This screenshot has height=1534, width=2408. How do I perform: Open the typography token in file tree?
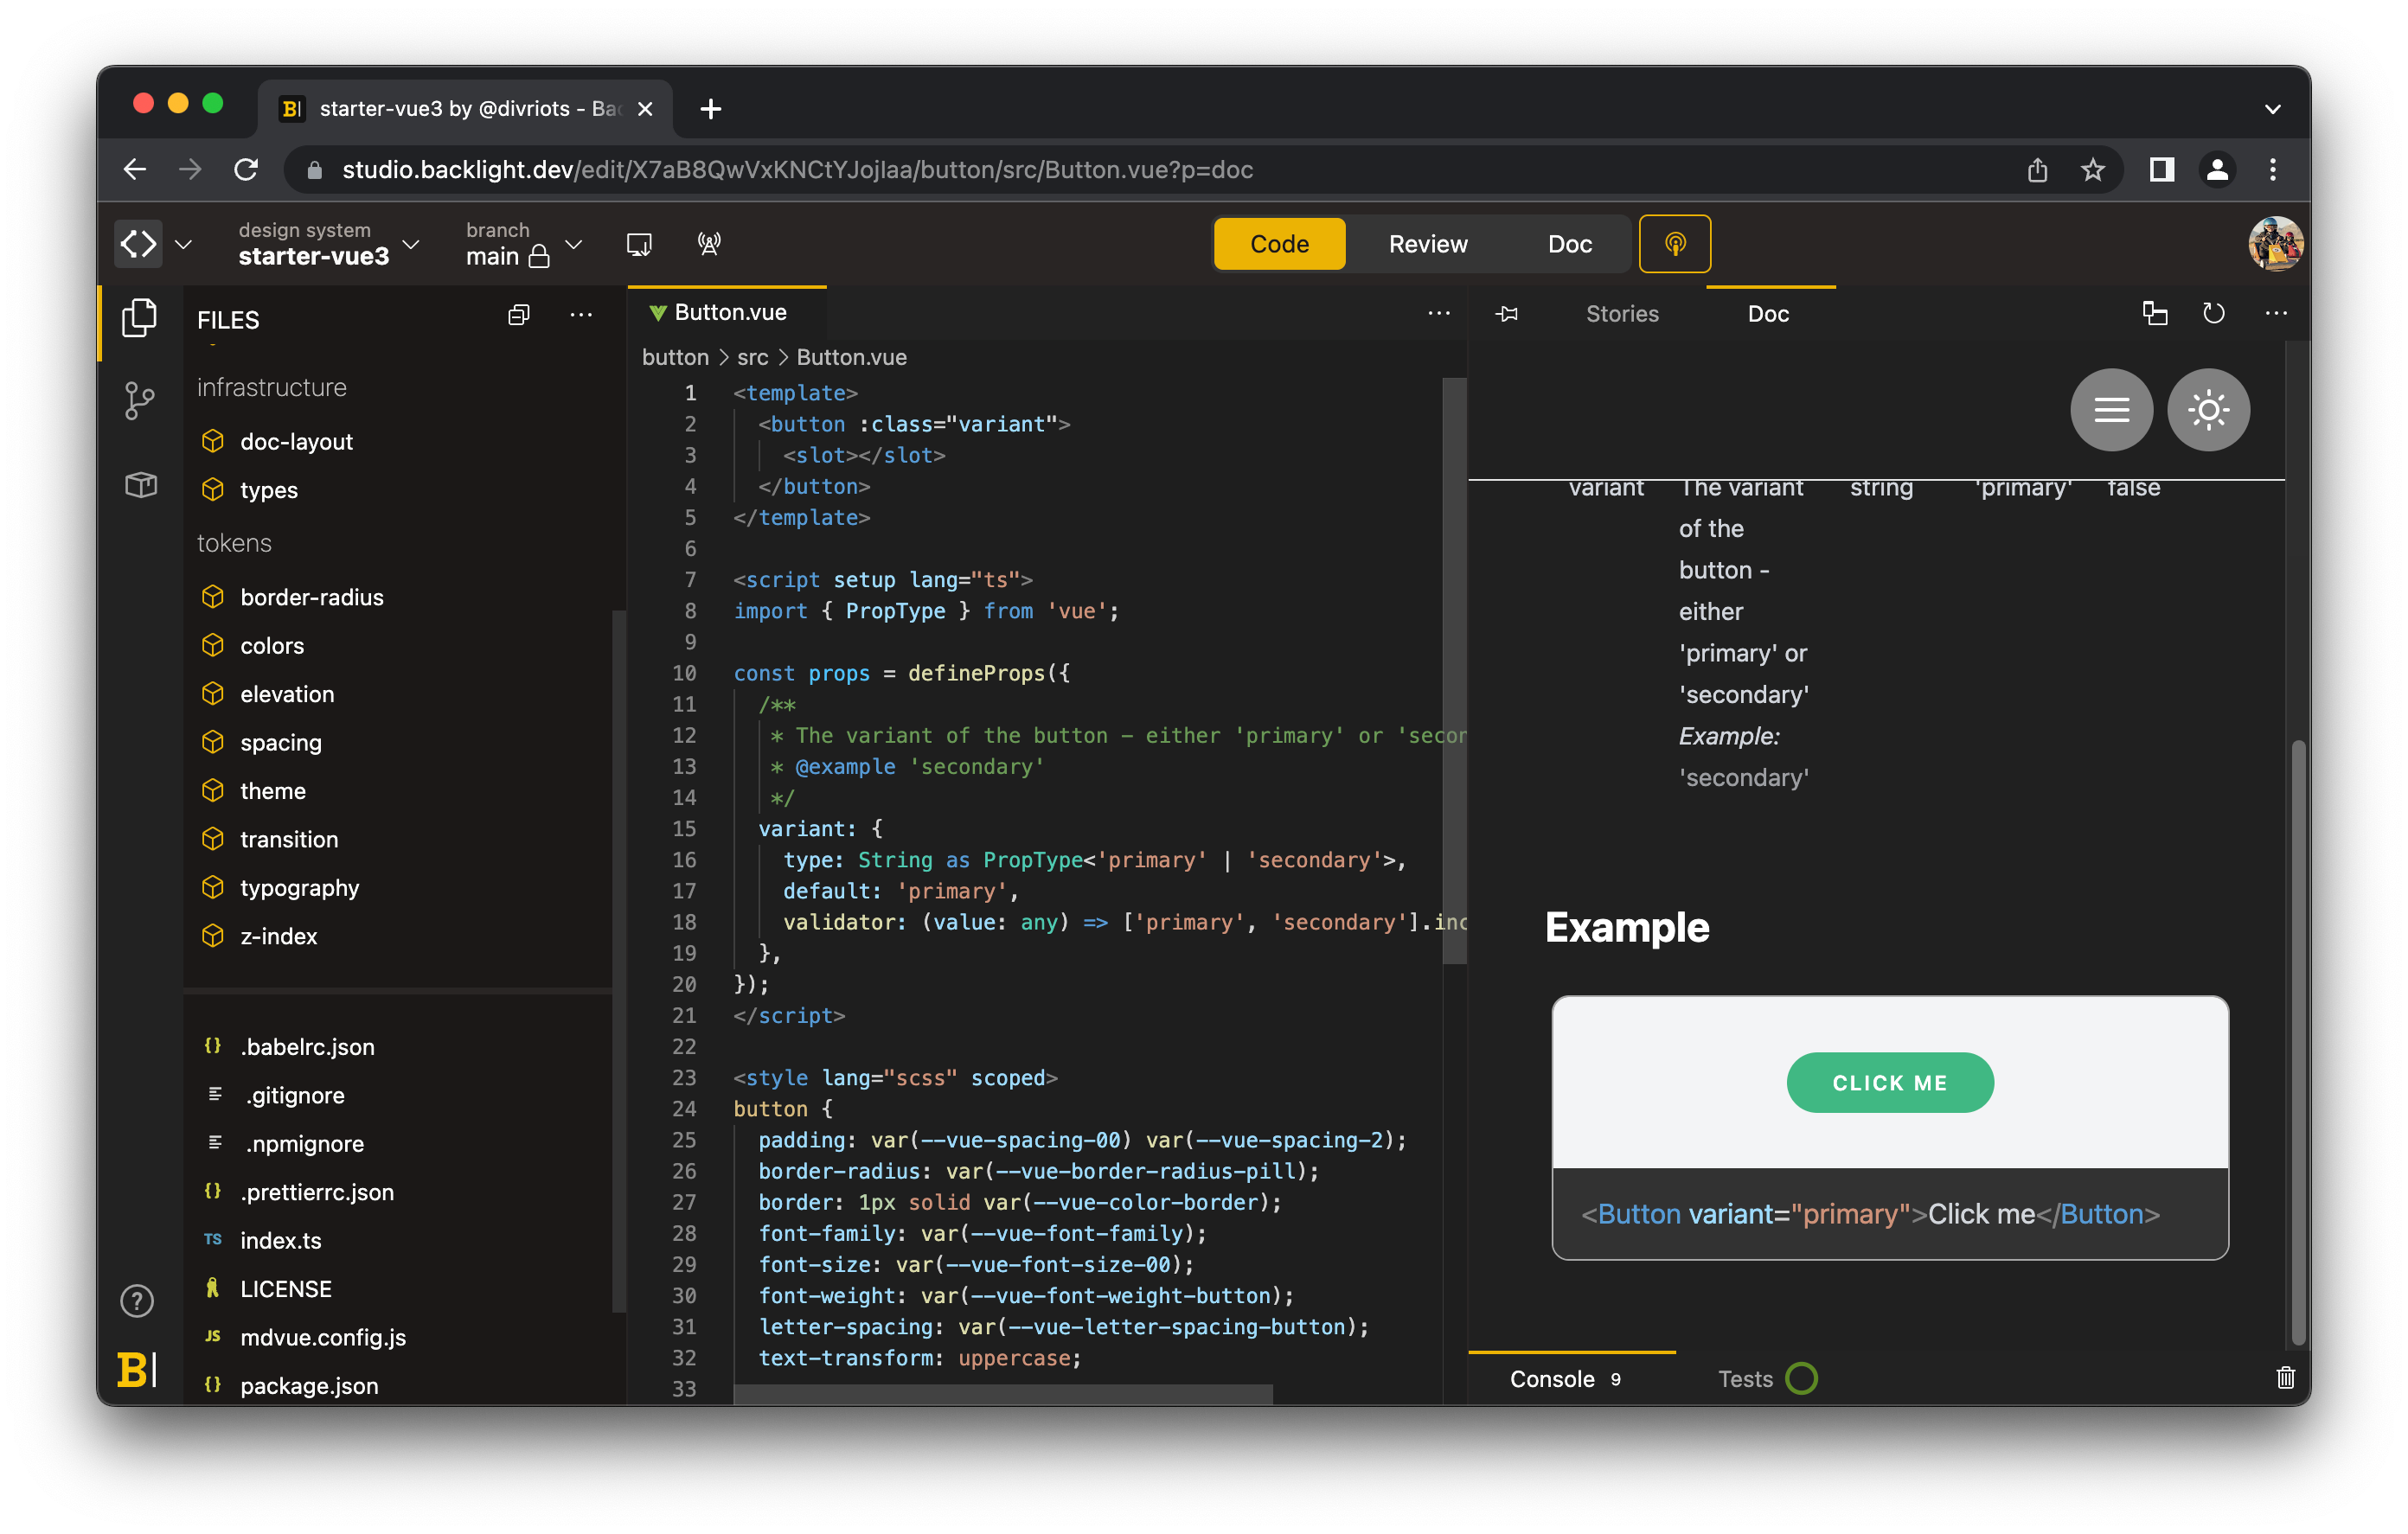click(299, 888)
